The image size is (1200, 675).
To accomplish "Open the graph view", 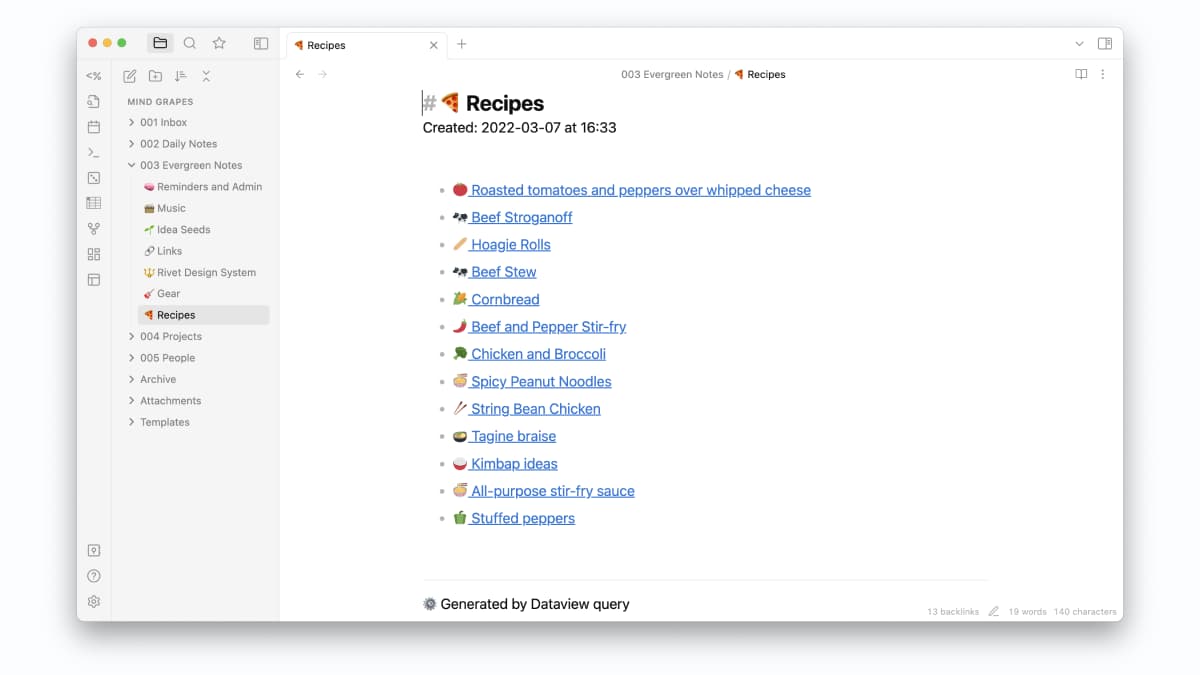I will tap(93, 228).
